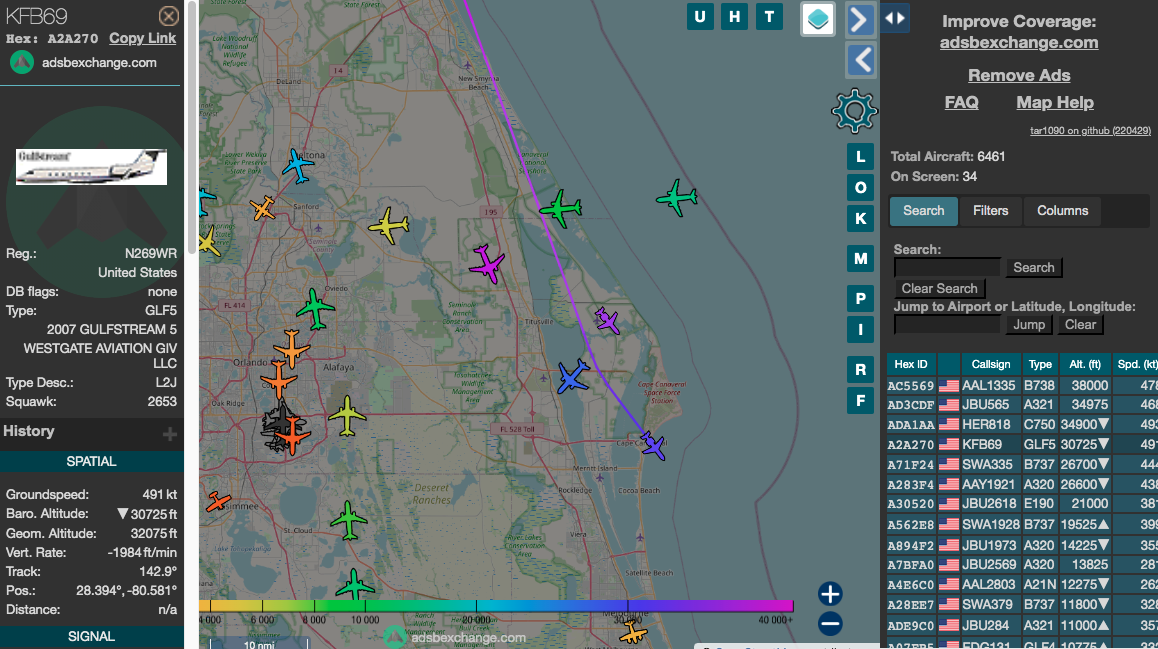Select the JBU2618 aircraft row
Screen dimensions: 1158x649
(x=1022, y=504)
